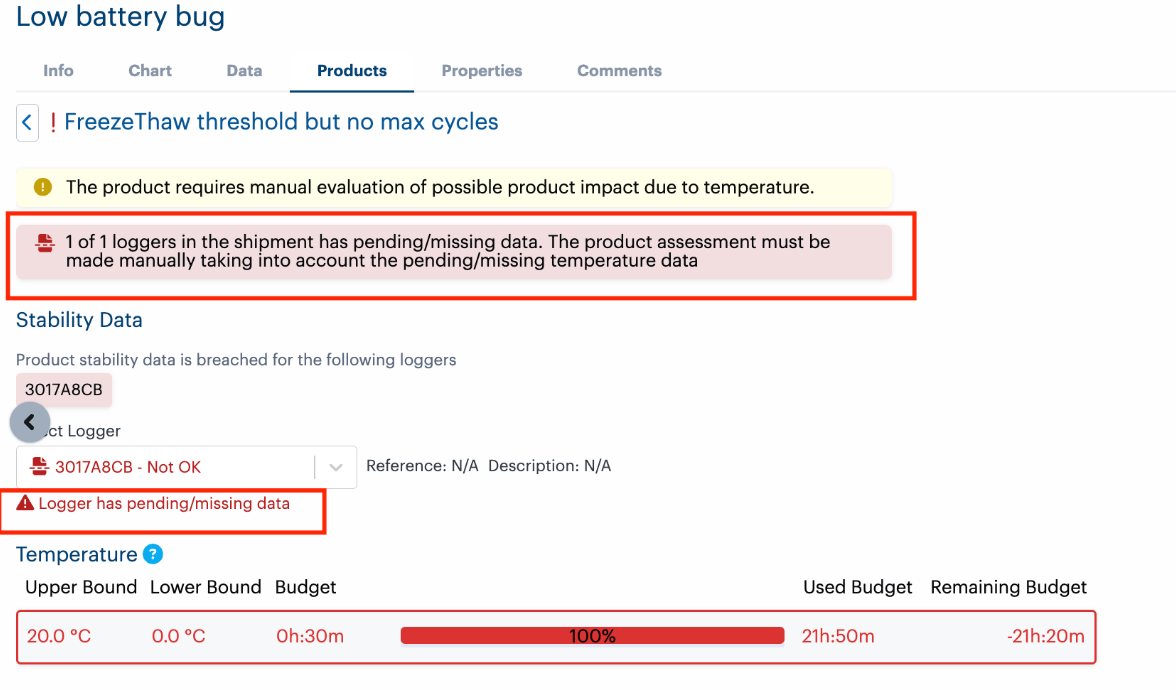
Task: Click the back chevron beside FreezeThaw title
Action: click(x=27, y=122)
